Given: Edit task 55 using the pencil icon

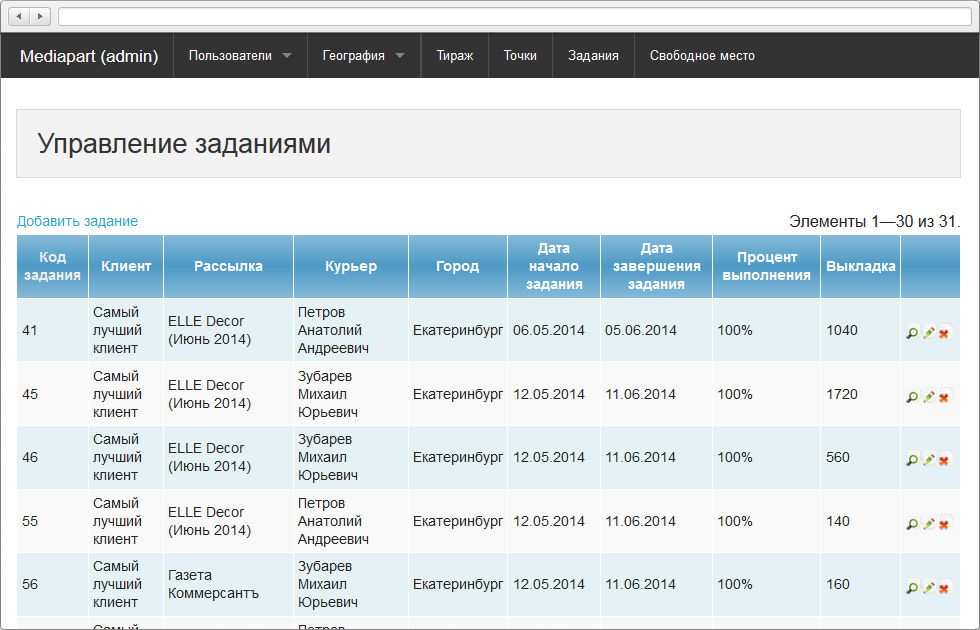Looking at the screenshot, I should [929, 524].
